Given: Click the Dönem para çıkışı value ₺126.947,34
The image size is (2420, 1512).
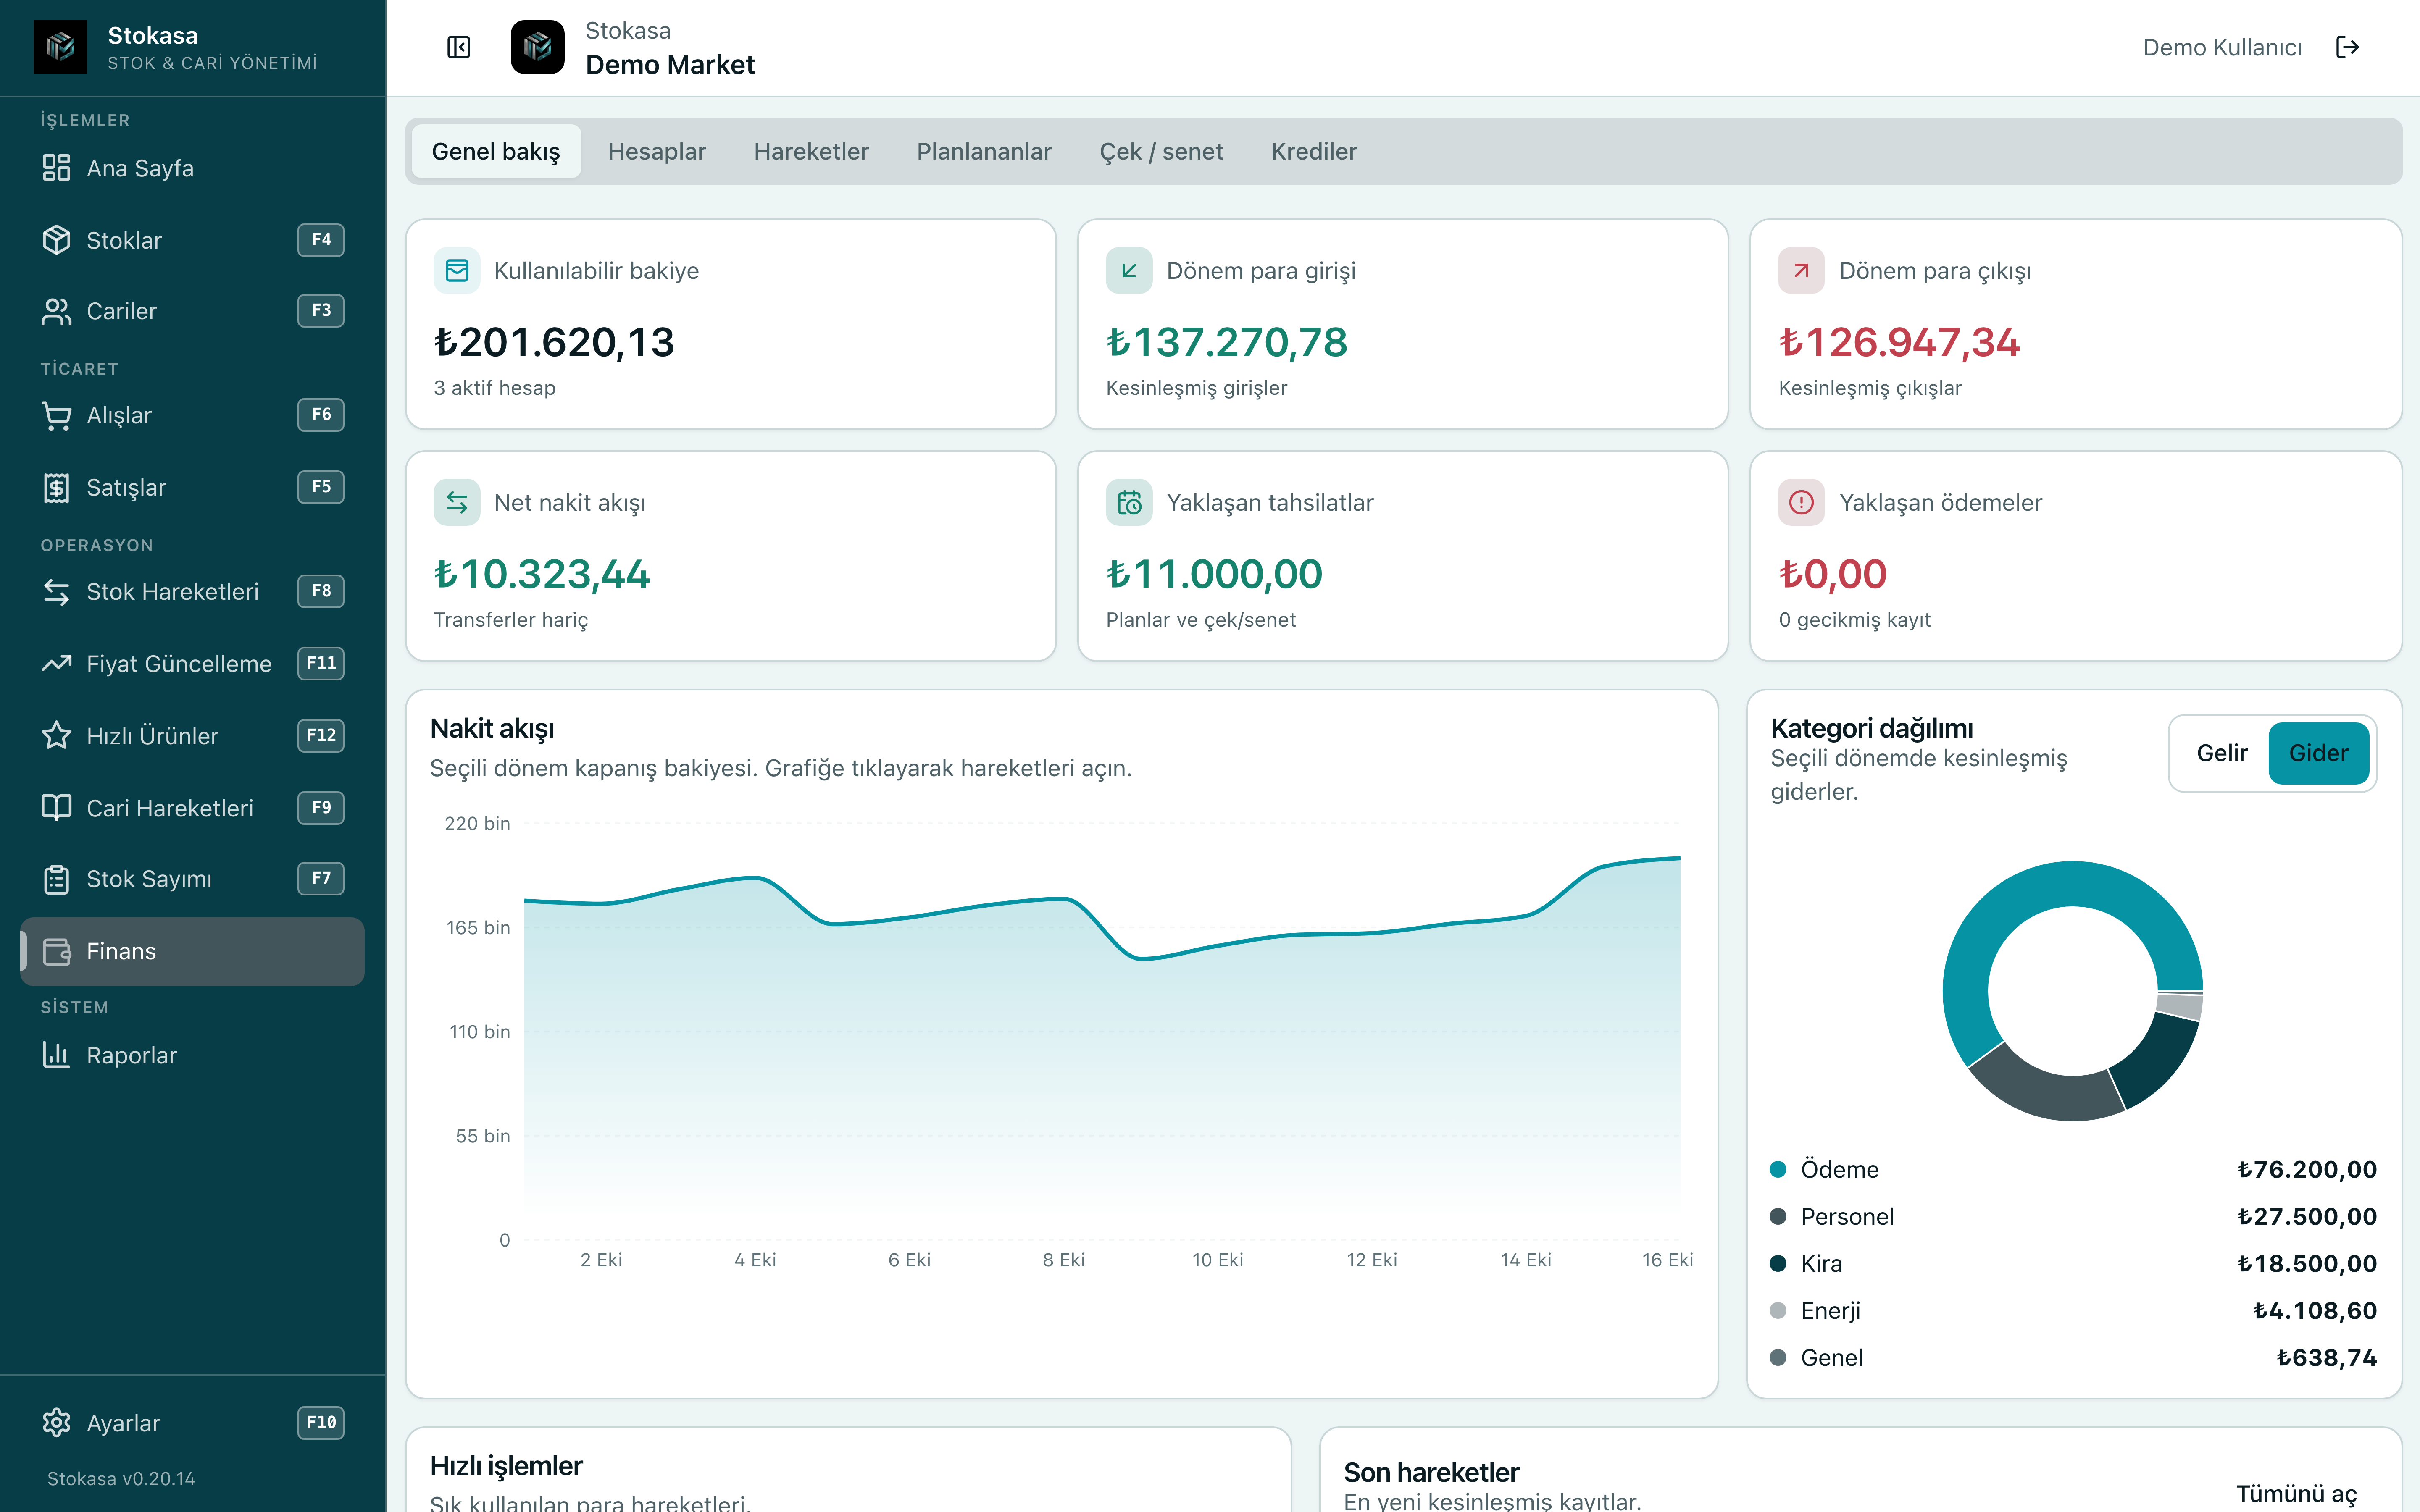Looking at the screenshot, I should coord(1899,342).
